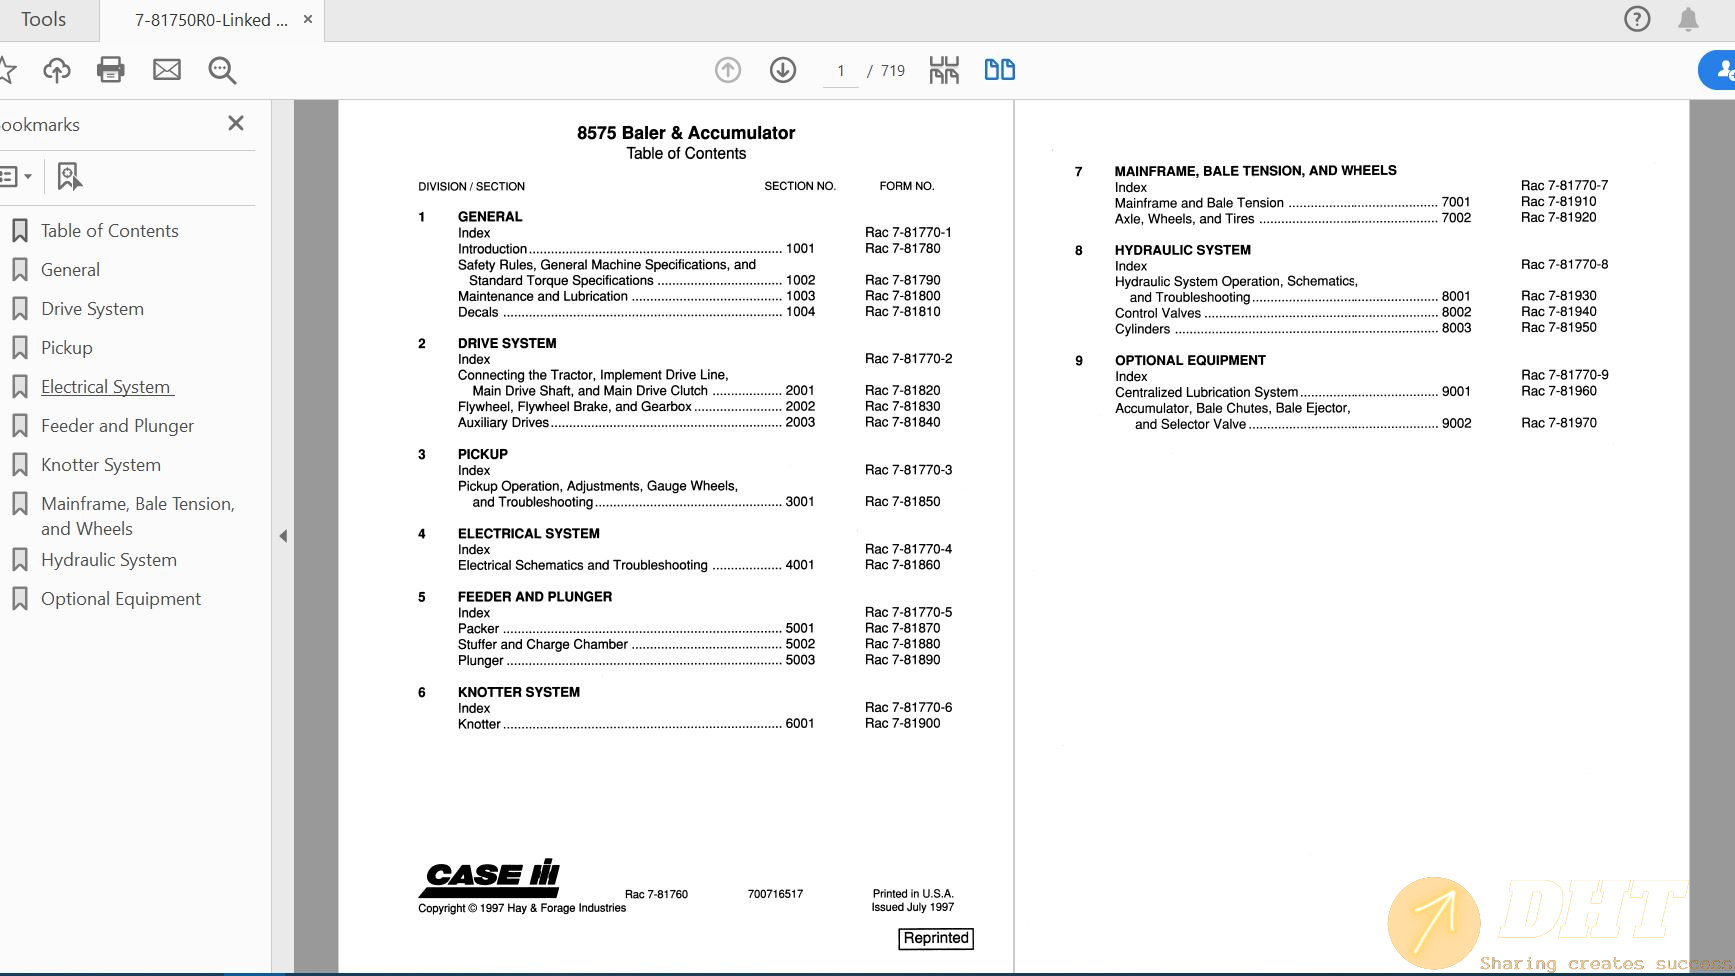This screenshot has width=1735, height=976.
Task: Enable two-page book view
Action: point(999,70)
